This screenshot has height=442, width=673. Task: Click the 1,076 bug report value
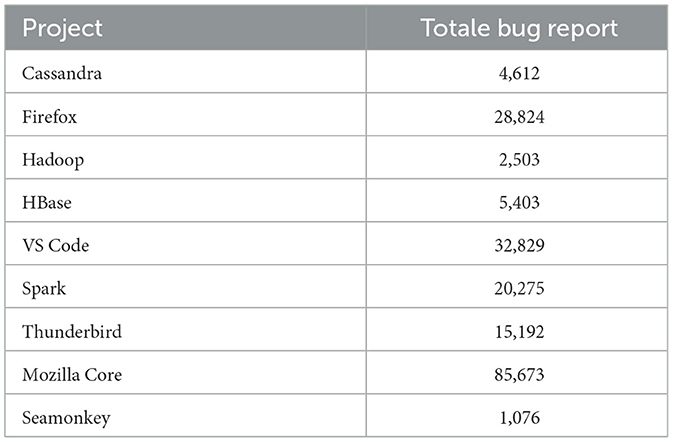pos(519,418)
